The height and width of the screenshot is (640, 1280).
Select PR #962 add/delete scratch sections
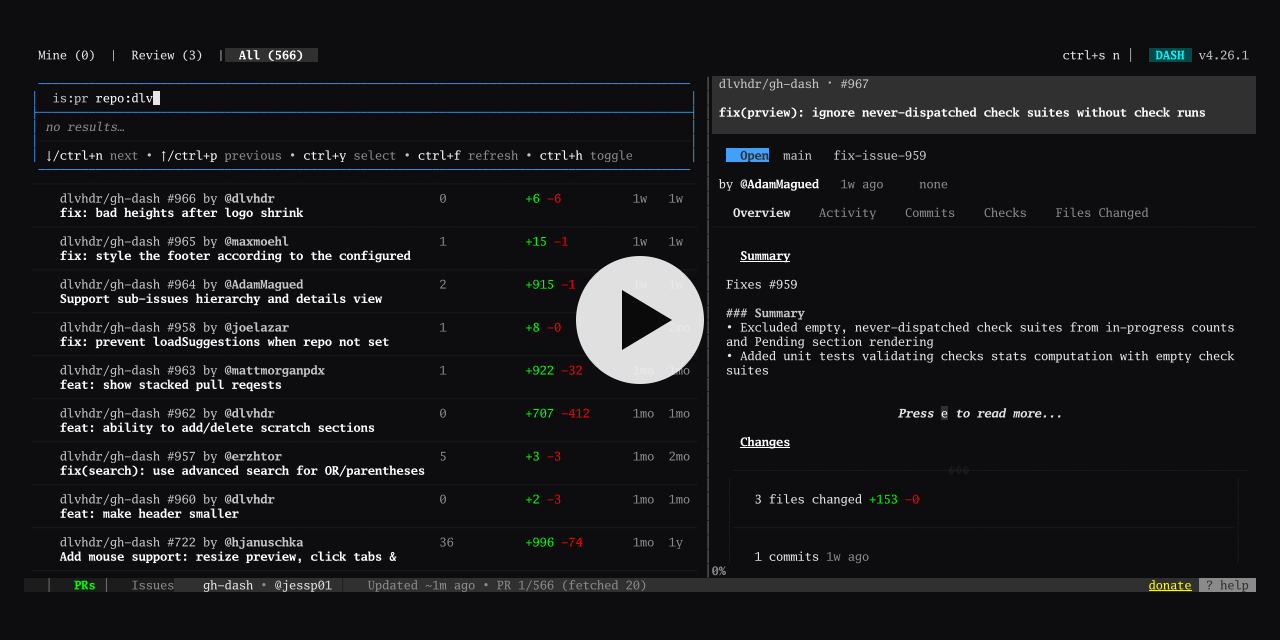pyautogui.click(x=364, y=421)
